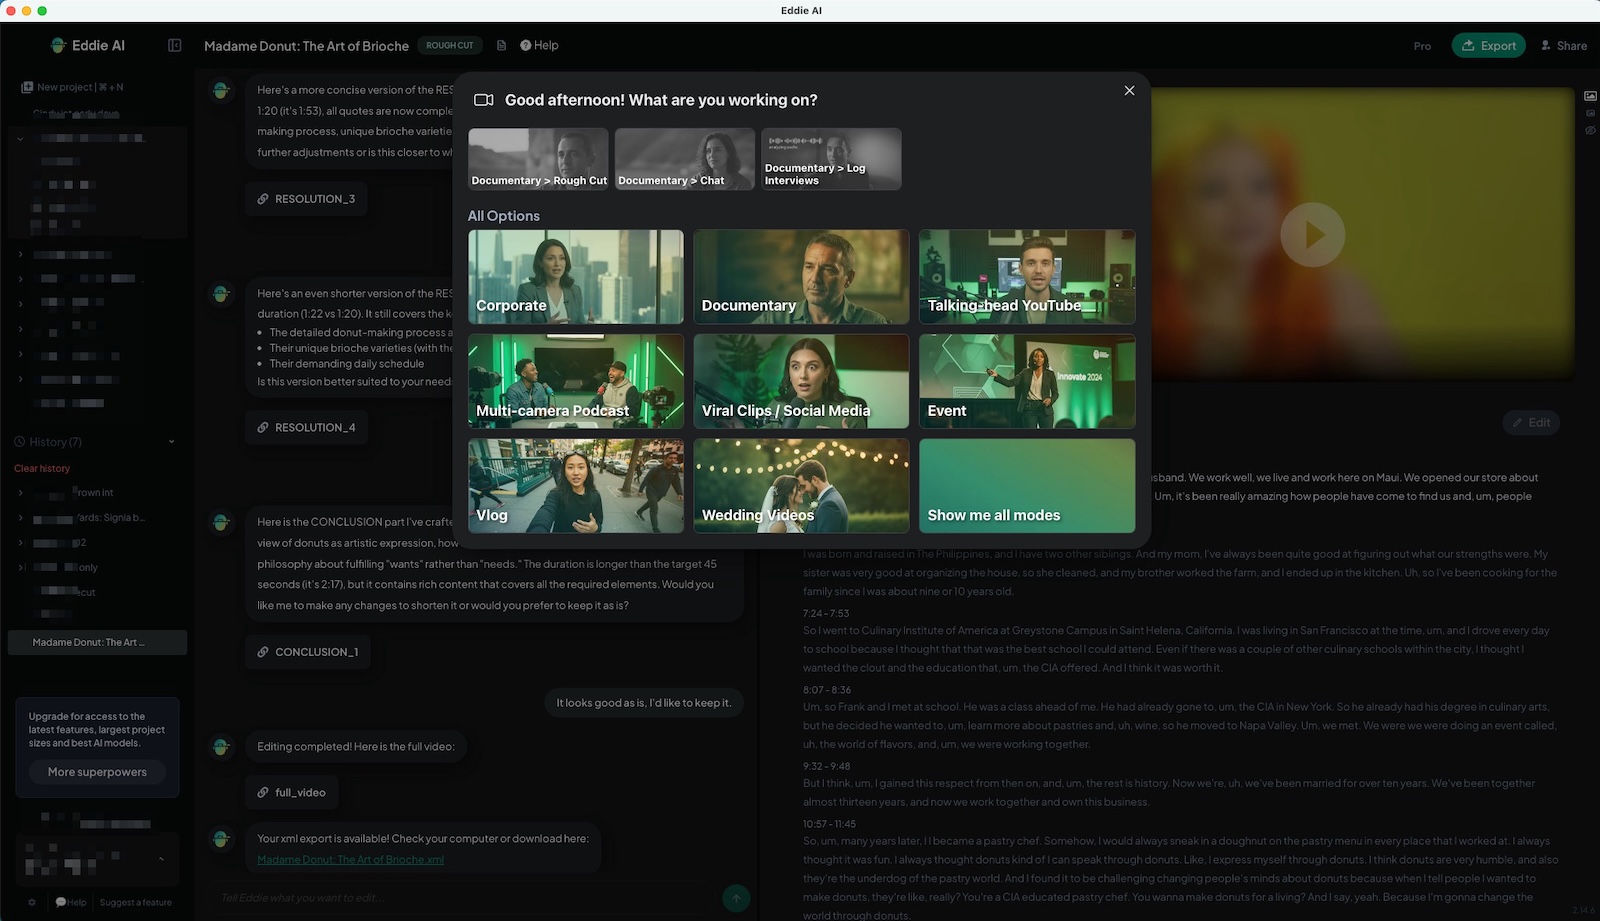The height and width of the screenshot is (921, 1600).
Task: Expand the history item ending 'rown int'
Action: (x=20, y=493)
